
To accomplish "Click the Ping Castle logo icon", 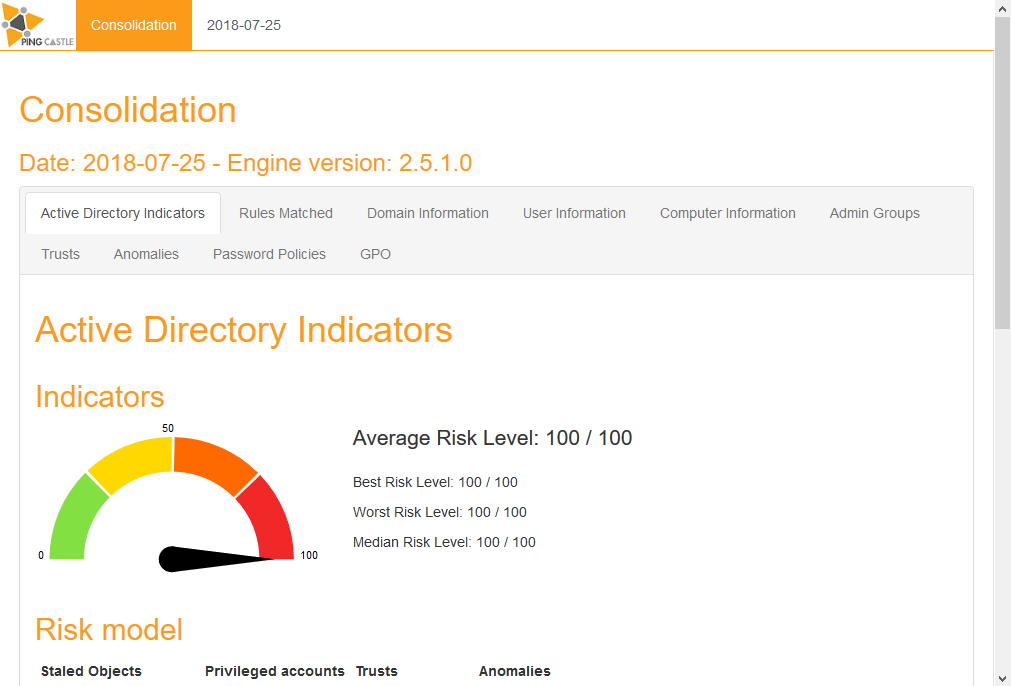I will coord(37,25).
